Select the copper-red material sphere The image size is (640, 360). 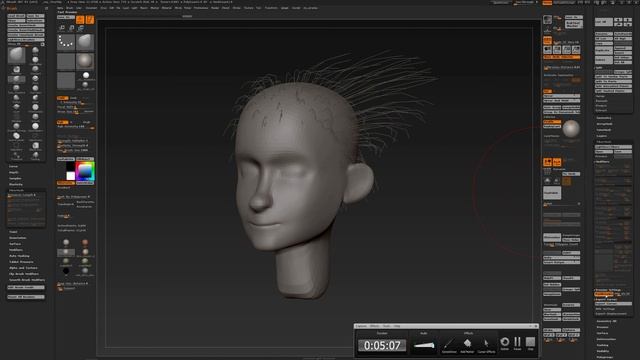point(85,242)
